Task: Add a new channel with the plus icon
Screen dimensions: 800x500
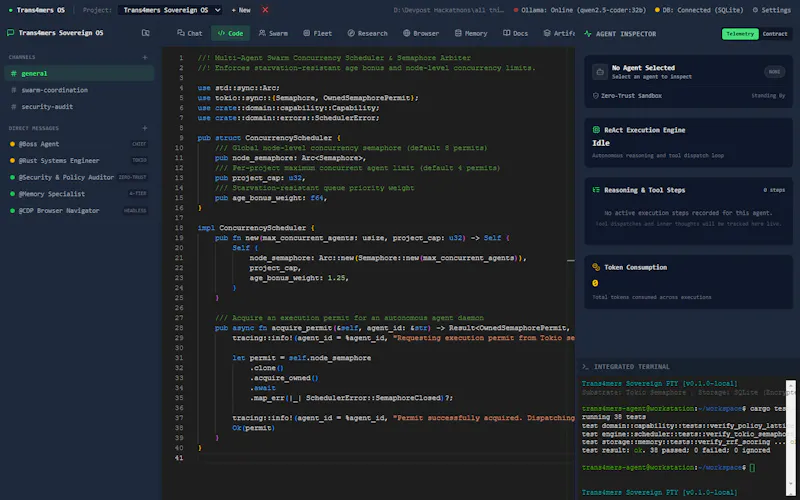Action: [x=145, y=57]
